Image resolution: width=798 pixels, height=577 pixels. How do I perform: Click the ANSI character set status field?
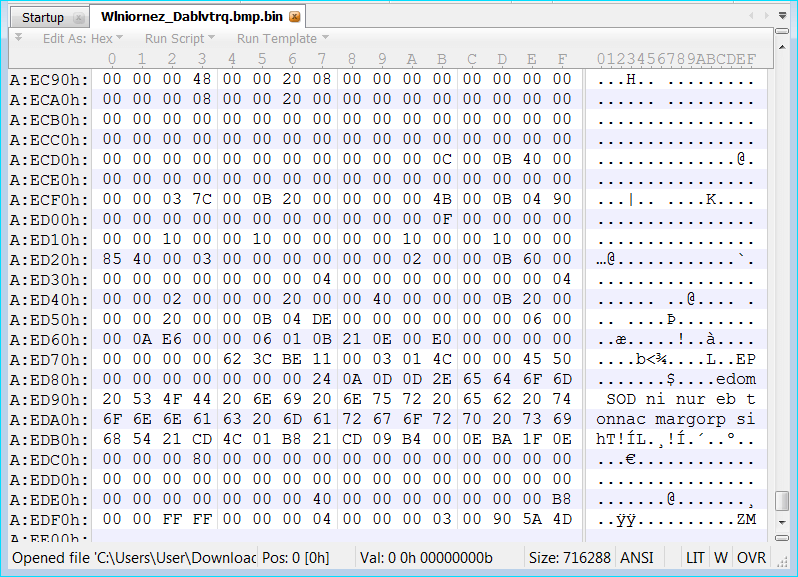636,557
